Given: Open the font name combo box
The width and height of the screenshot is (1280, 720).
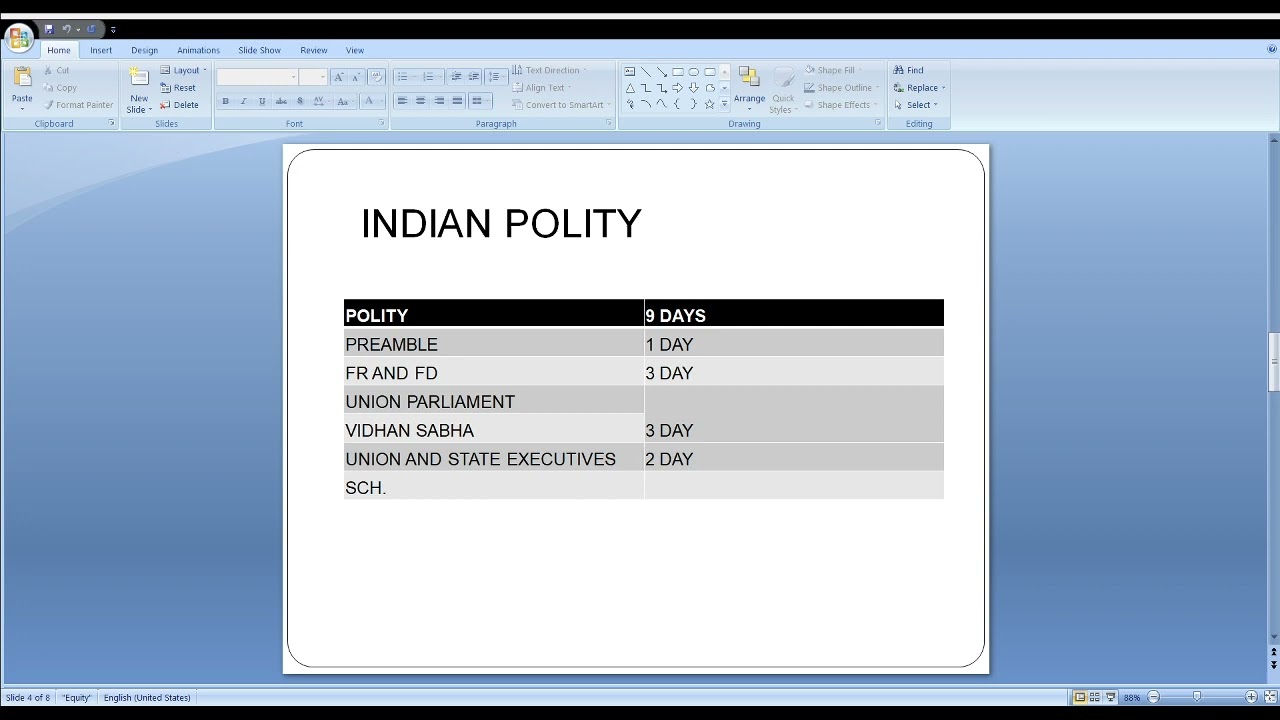Looking at the screenshot, I should coord(257,77).
